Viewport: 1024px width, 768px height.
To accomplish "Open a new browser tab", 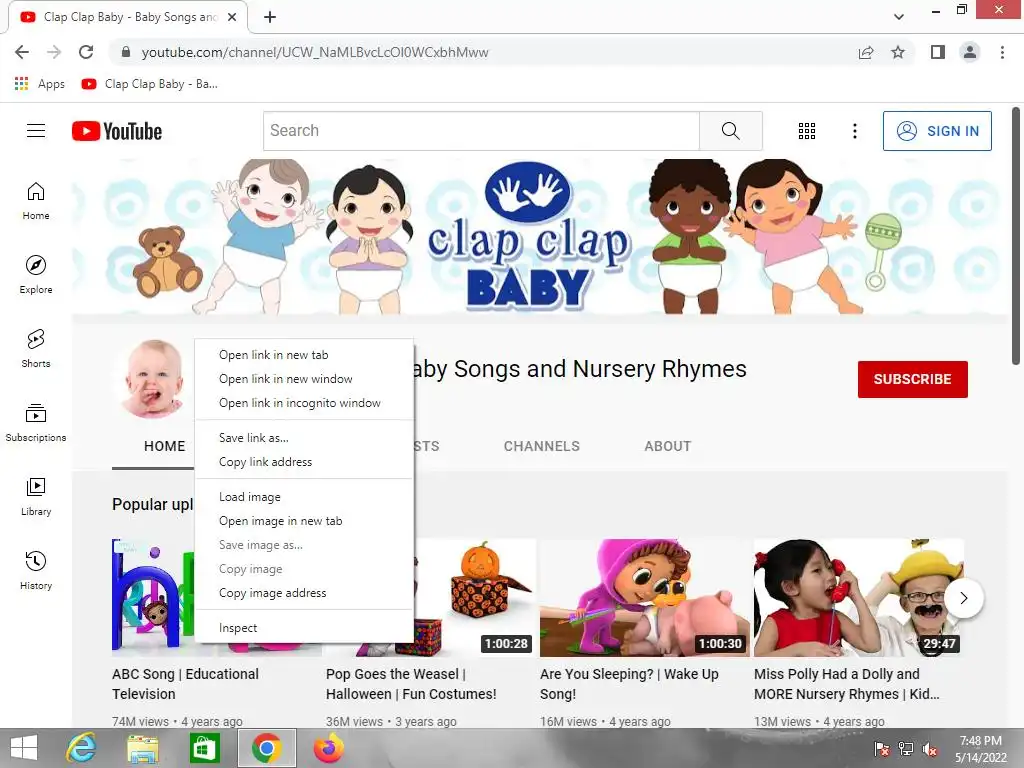I will coord(270,17).
